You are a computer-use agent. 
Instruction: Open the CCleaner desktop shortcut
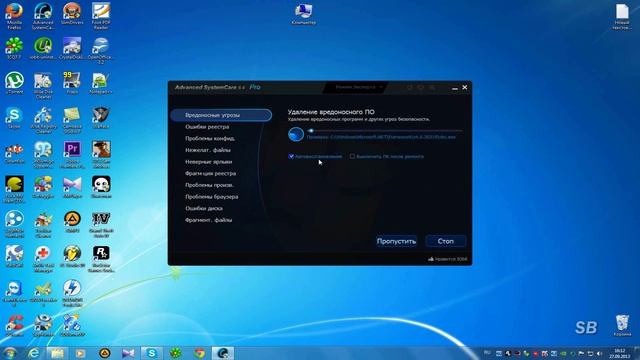coord(14,326)
